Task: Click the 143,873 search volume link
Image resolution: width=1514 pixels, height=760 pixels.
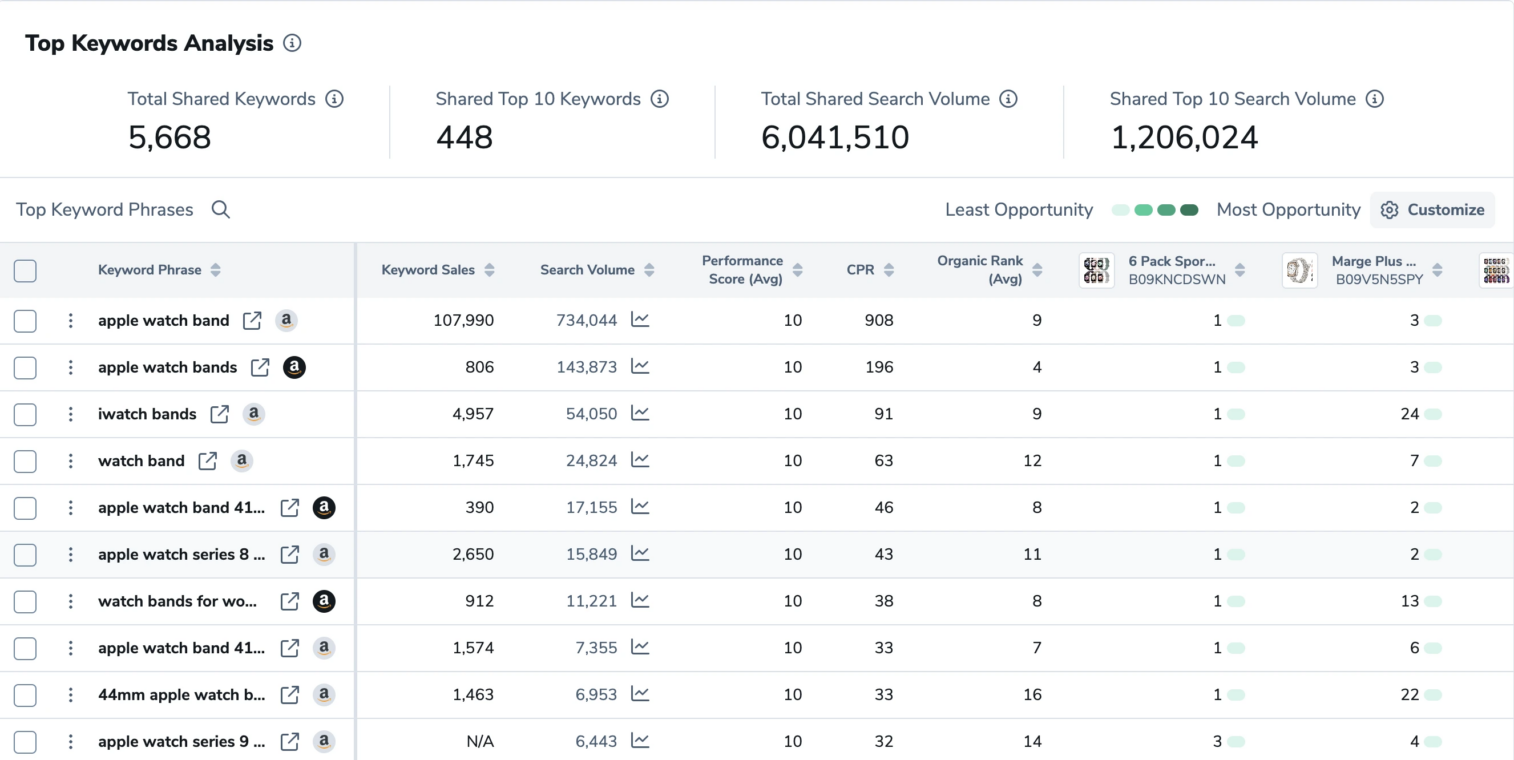Action: [x=587, y=367]
